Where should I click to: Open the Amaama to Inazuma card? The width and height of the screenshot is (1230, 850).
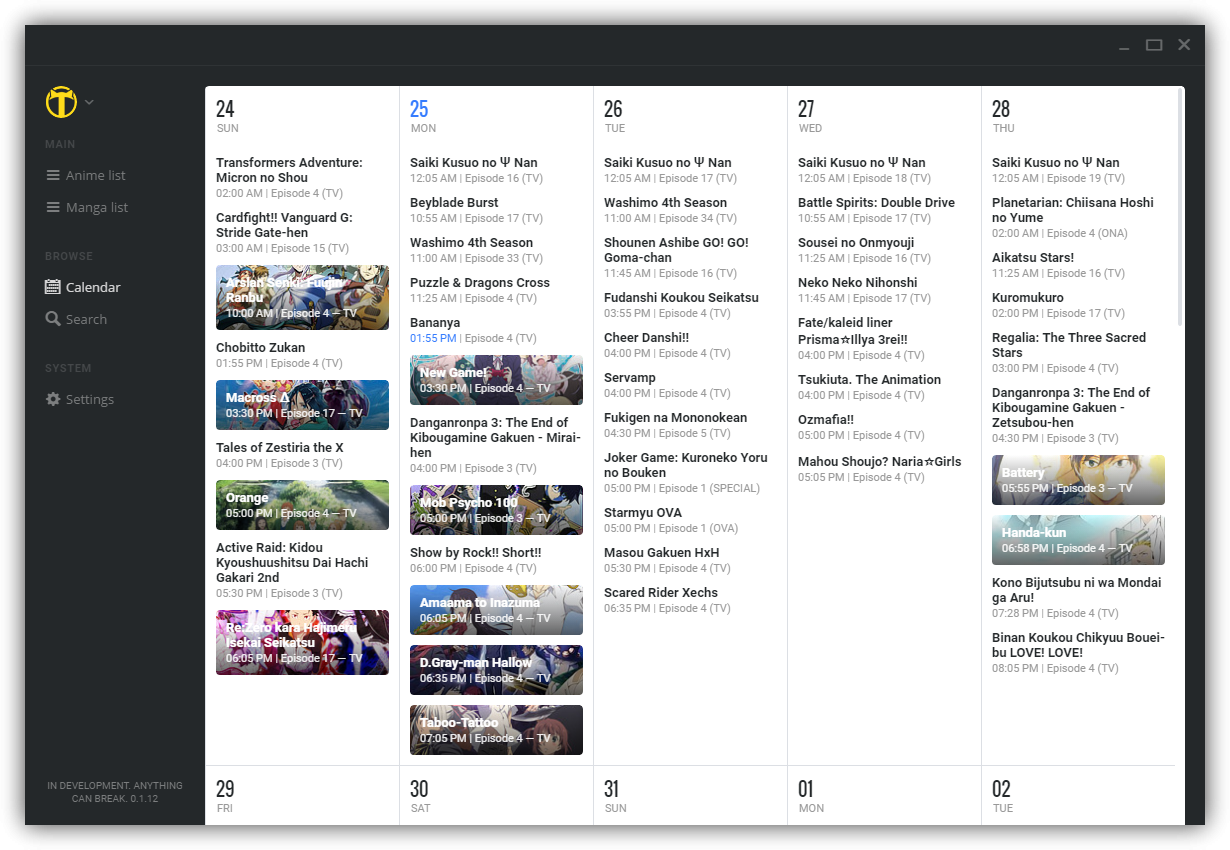496,610
